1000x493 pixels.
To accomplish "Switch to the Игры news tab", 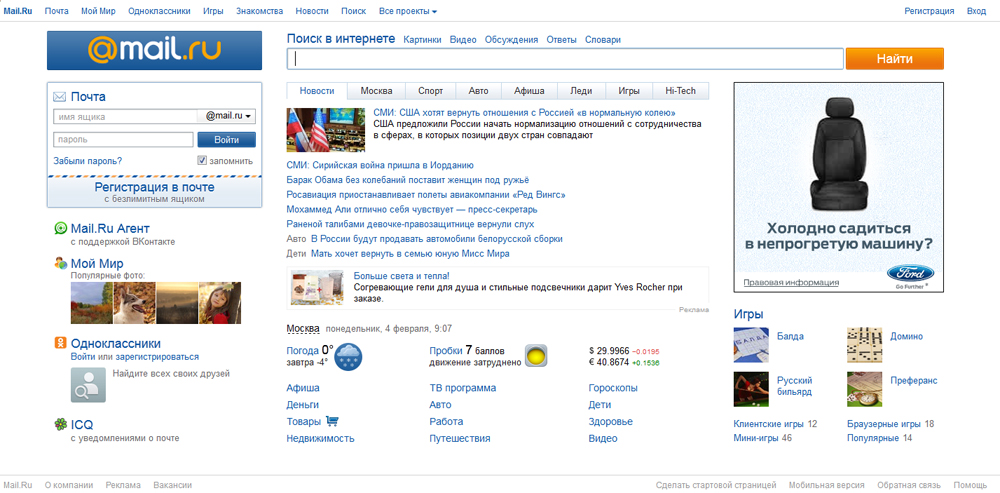I will click(x=629, y=91).
